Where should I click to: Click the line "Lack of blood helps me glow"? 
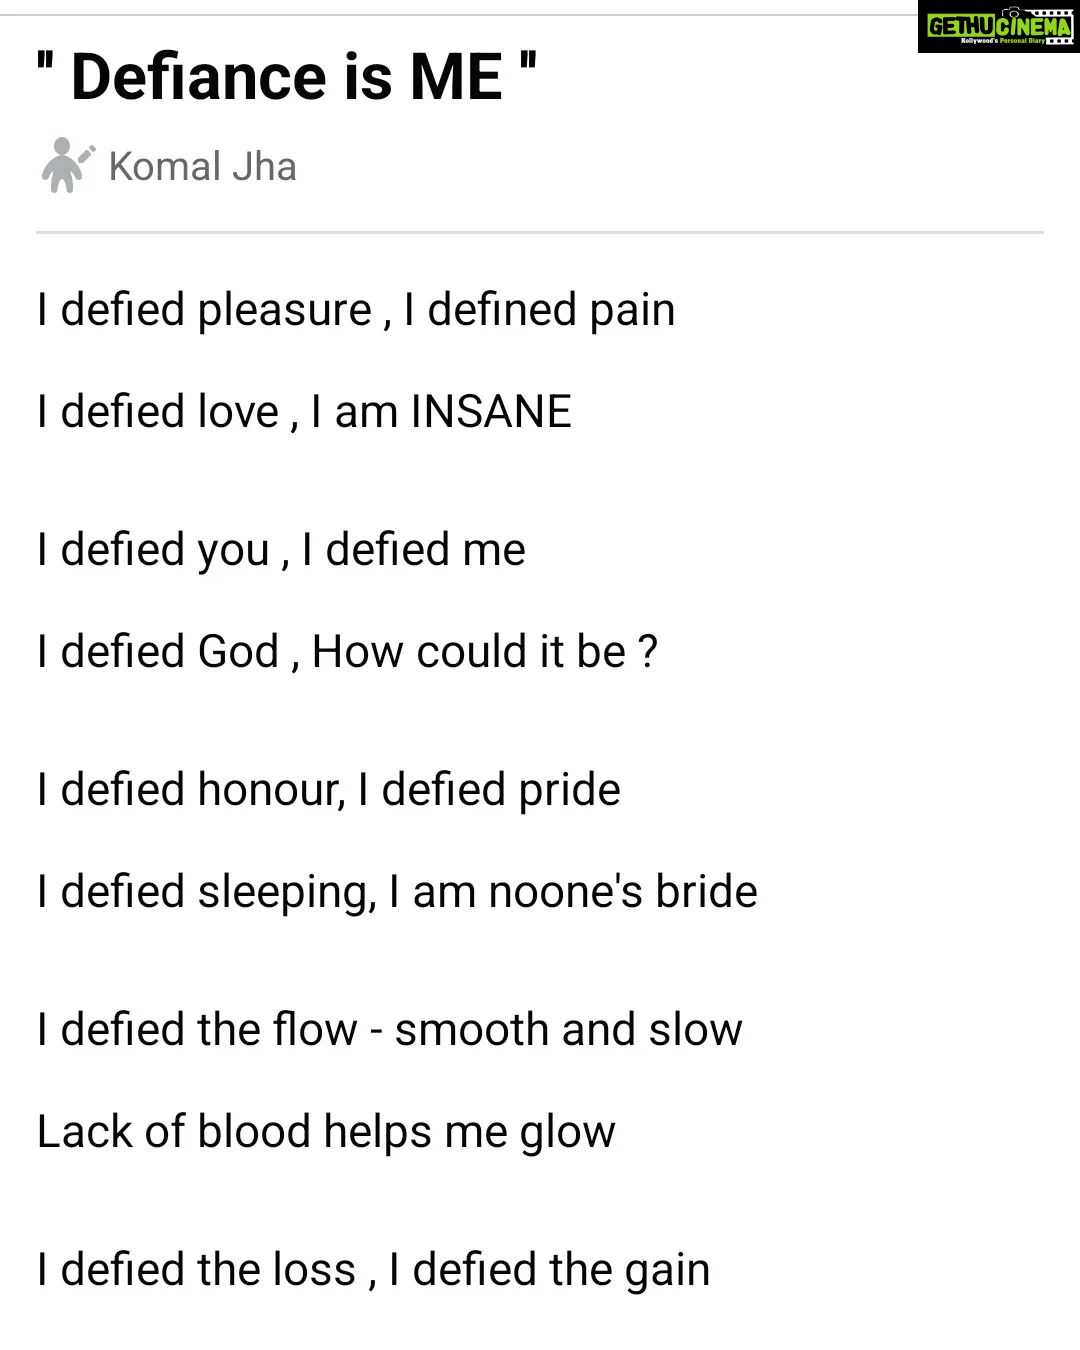click(x=326, y=1132)
